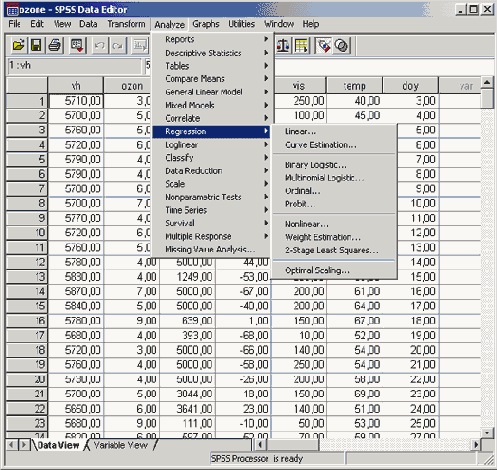Viewport: 497px width, 470px height.
Task: Switch to the Data View tab
Action: click(58, 445)
